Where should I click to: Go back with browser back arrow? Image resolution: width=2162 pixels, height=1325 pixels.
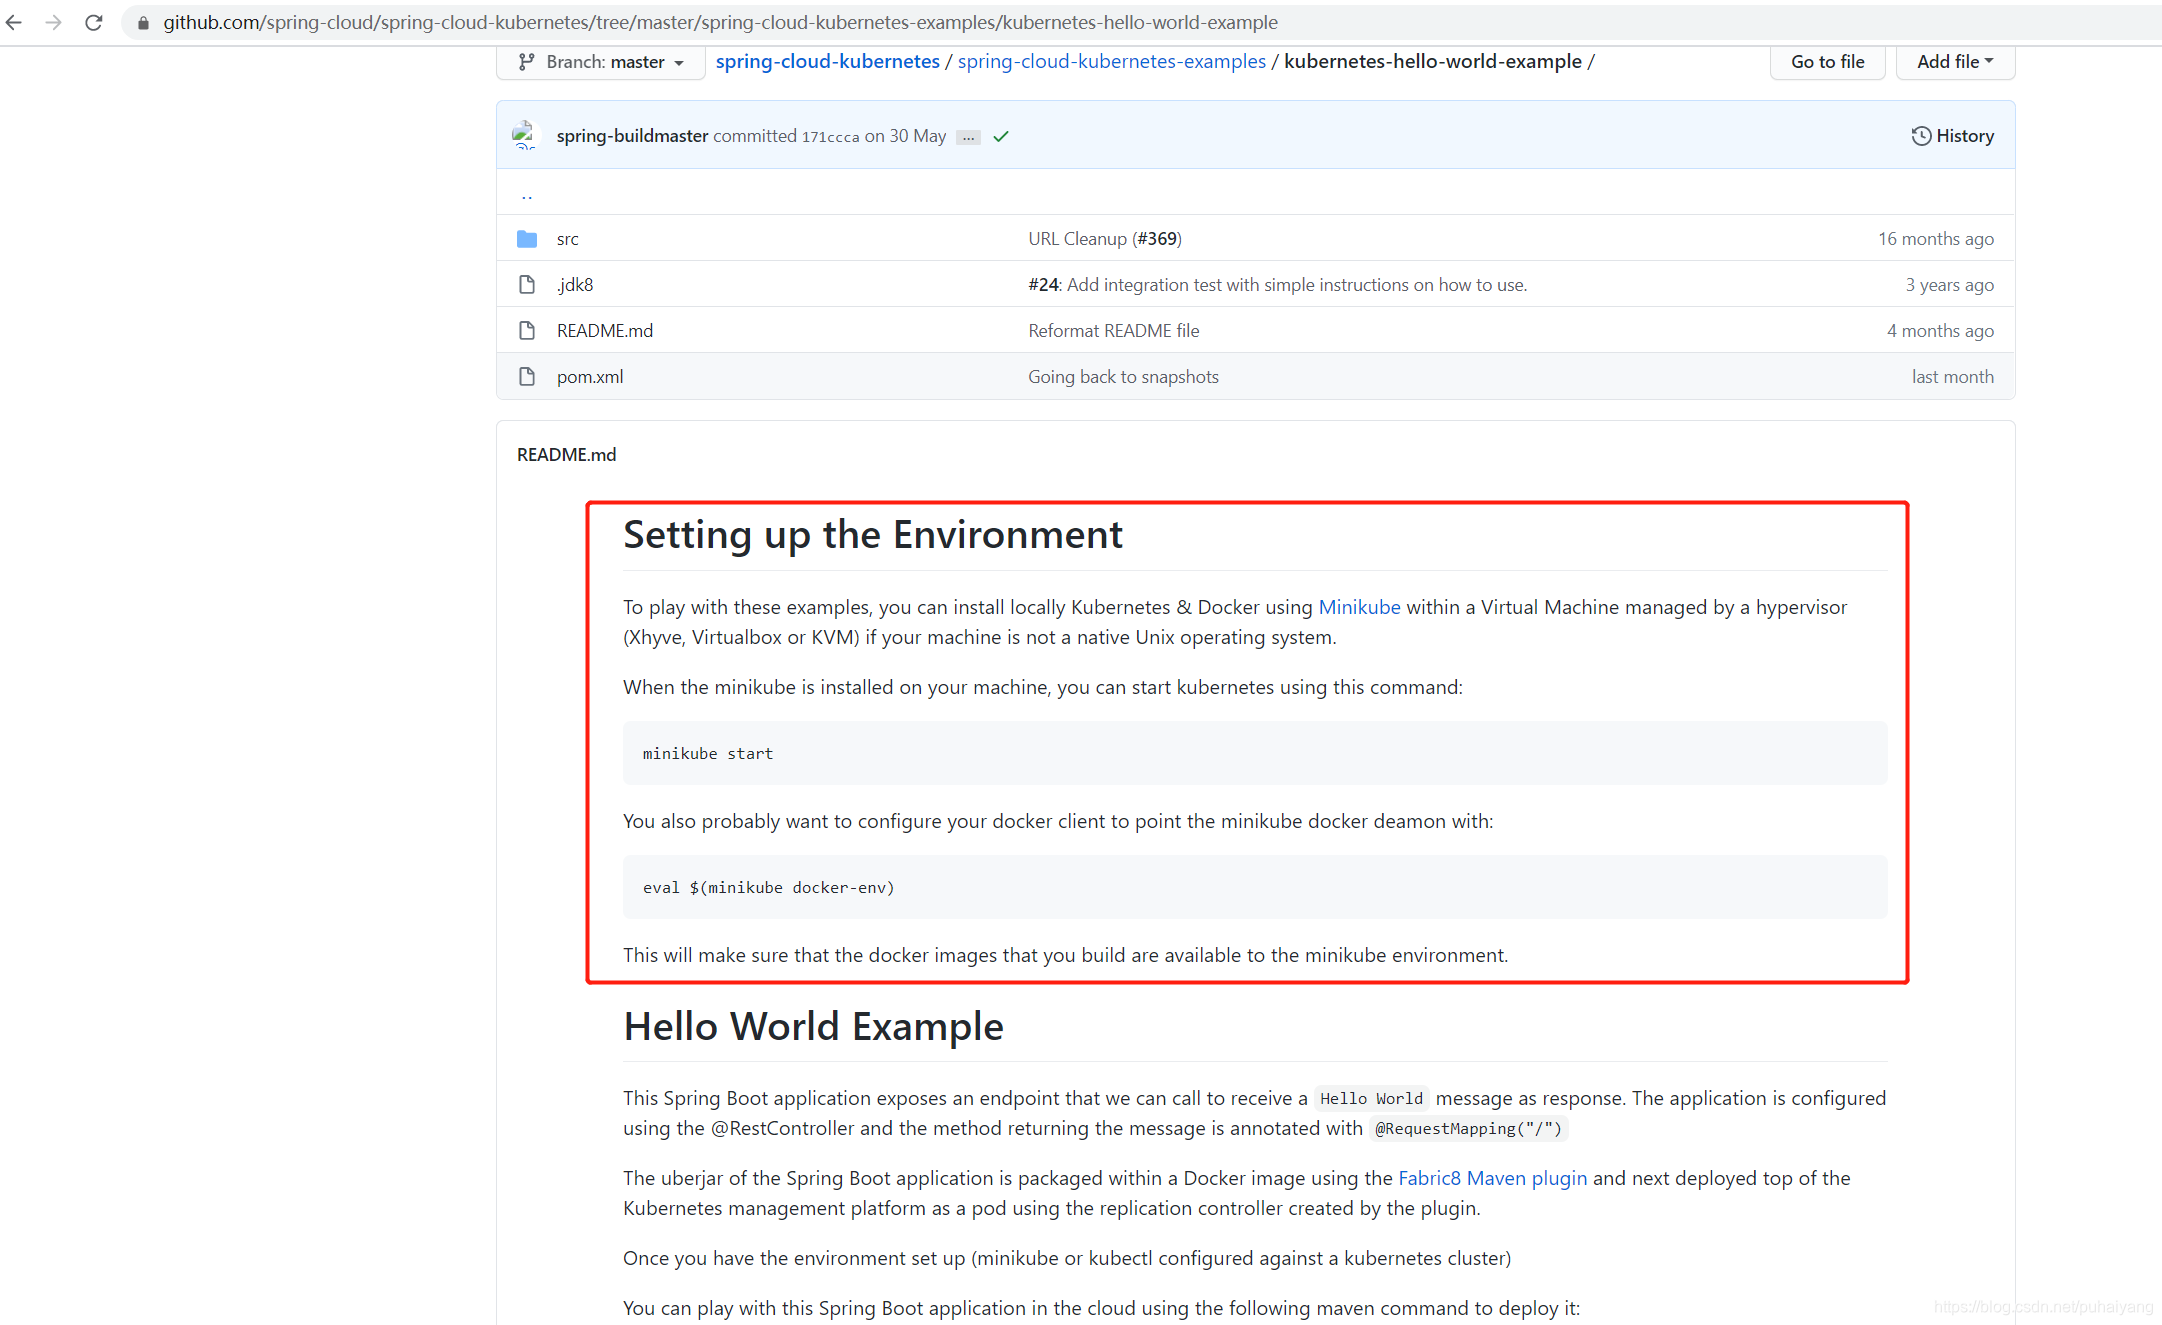click(14, 22)
